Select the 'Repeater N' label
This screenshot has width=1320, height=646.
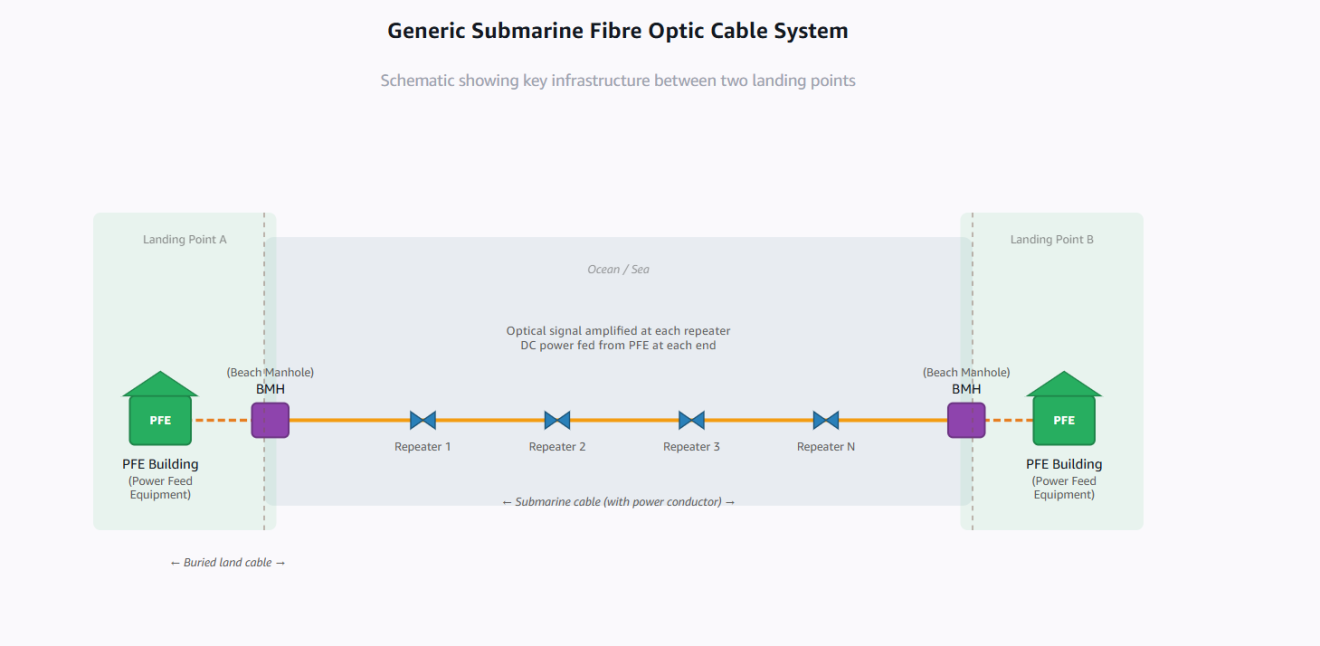[x=826, y=447]
